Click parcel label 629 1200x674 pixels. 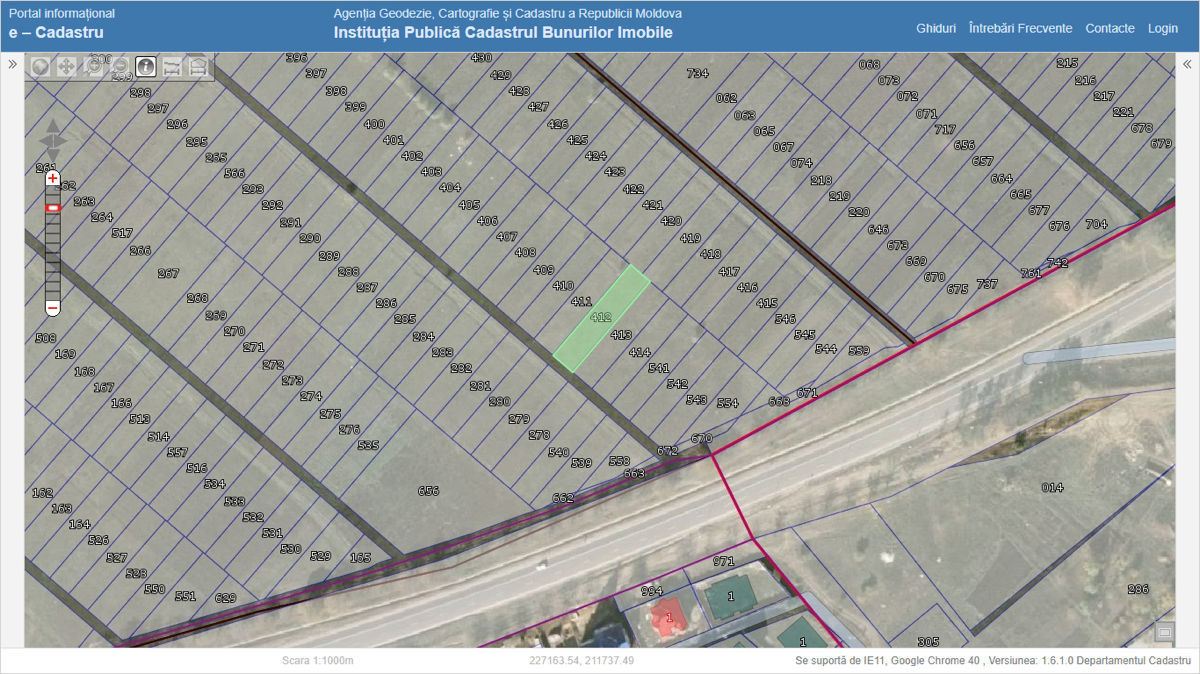226,599
